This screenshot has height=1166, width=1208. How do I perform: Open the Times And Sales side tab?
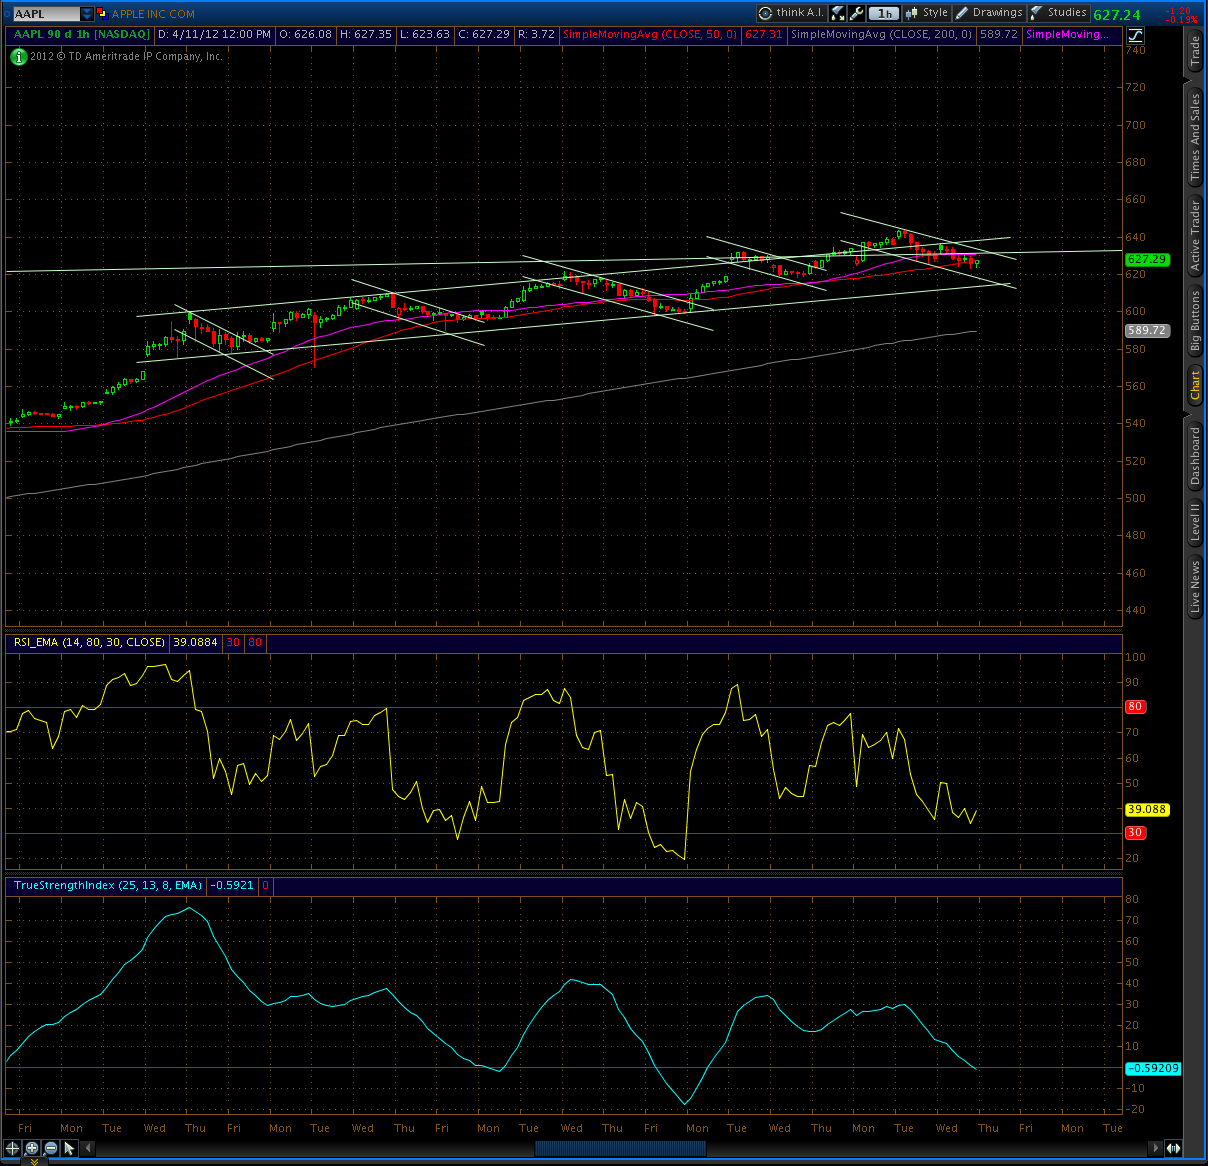(1195, 137)
